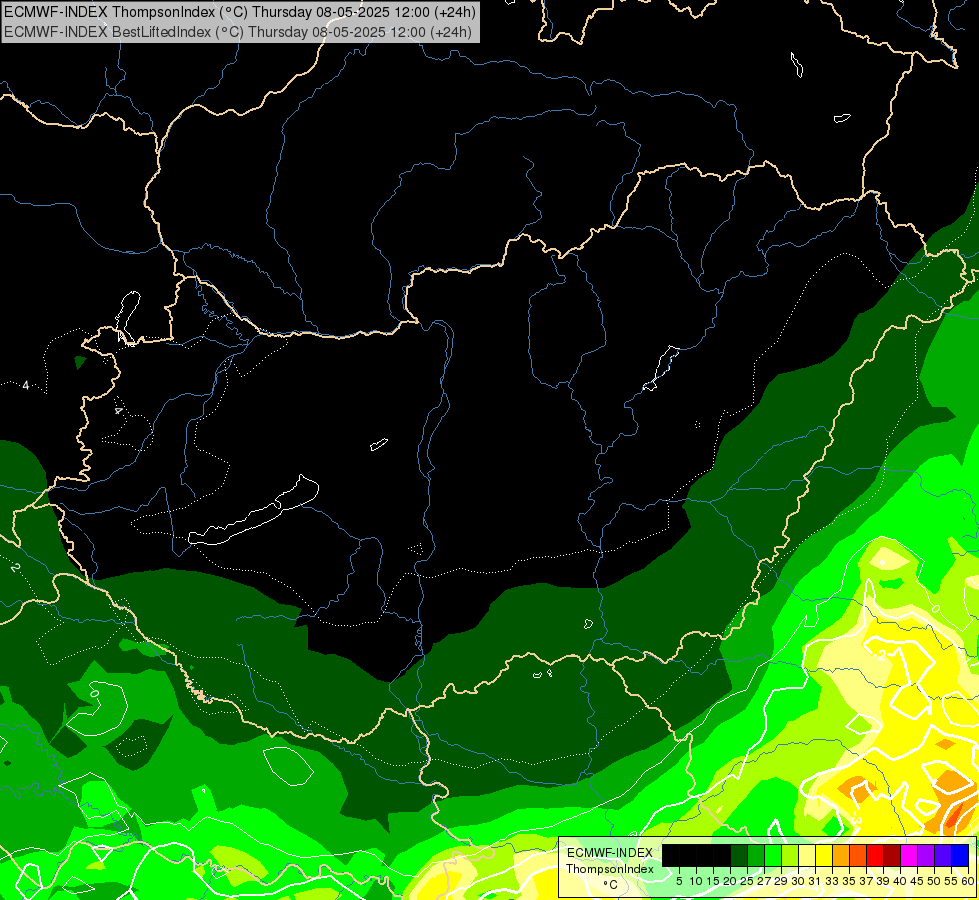Click the dark green 20–25 legend swatch
Screen dimensions: 979x900
pyautogui.click(x=739, y=856)
